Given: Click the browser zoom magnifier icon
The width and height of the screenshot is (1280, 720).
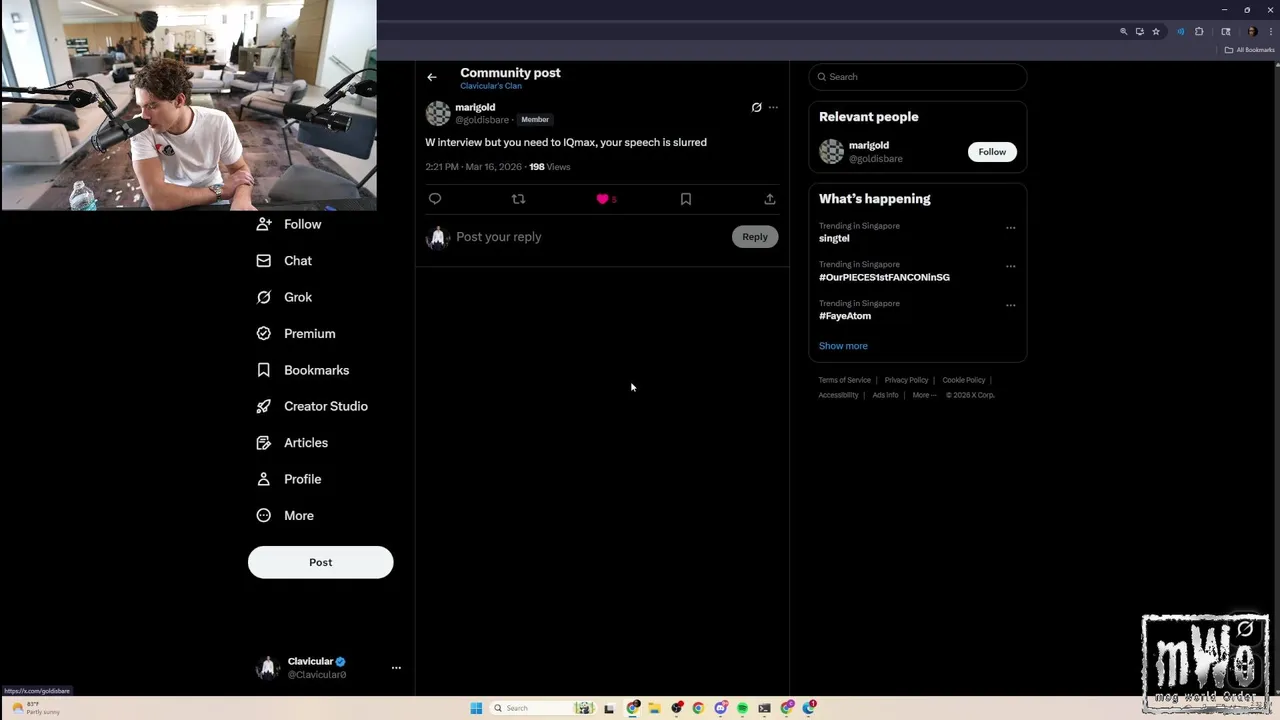Looking at the screenshot, I should coord(1123,32).
